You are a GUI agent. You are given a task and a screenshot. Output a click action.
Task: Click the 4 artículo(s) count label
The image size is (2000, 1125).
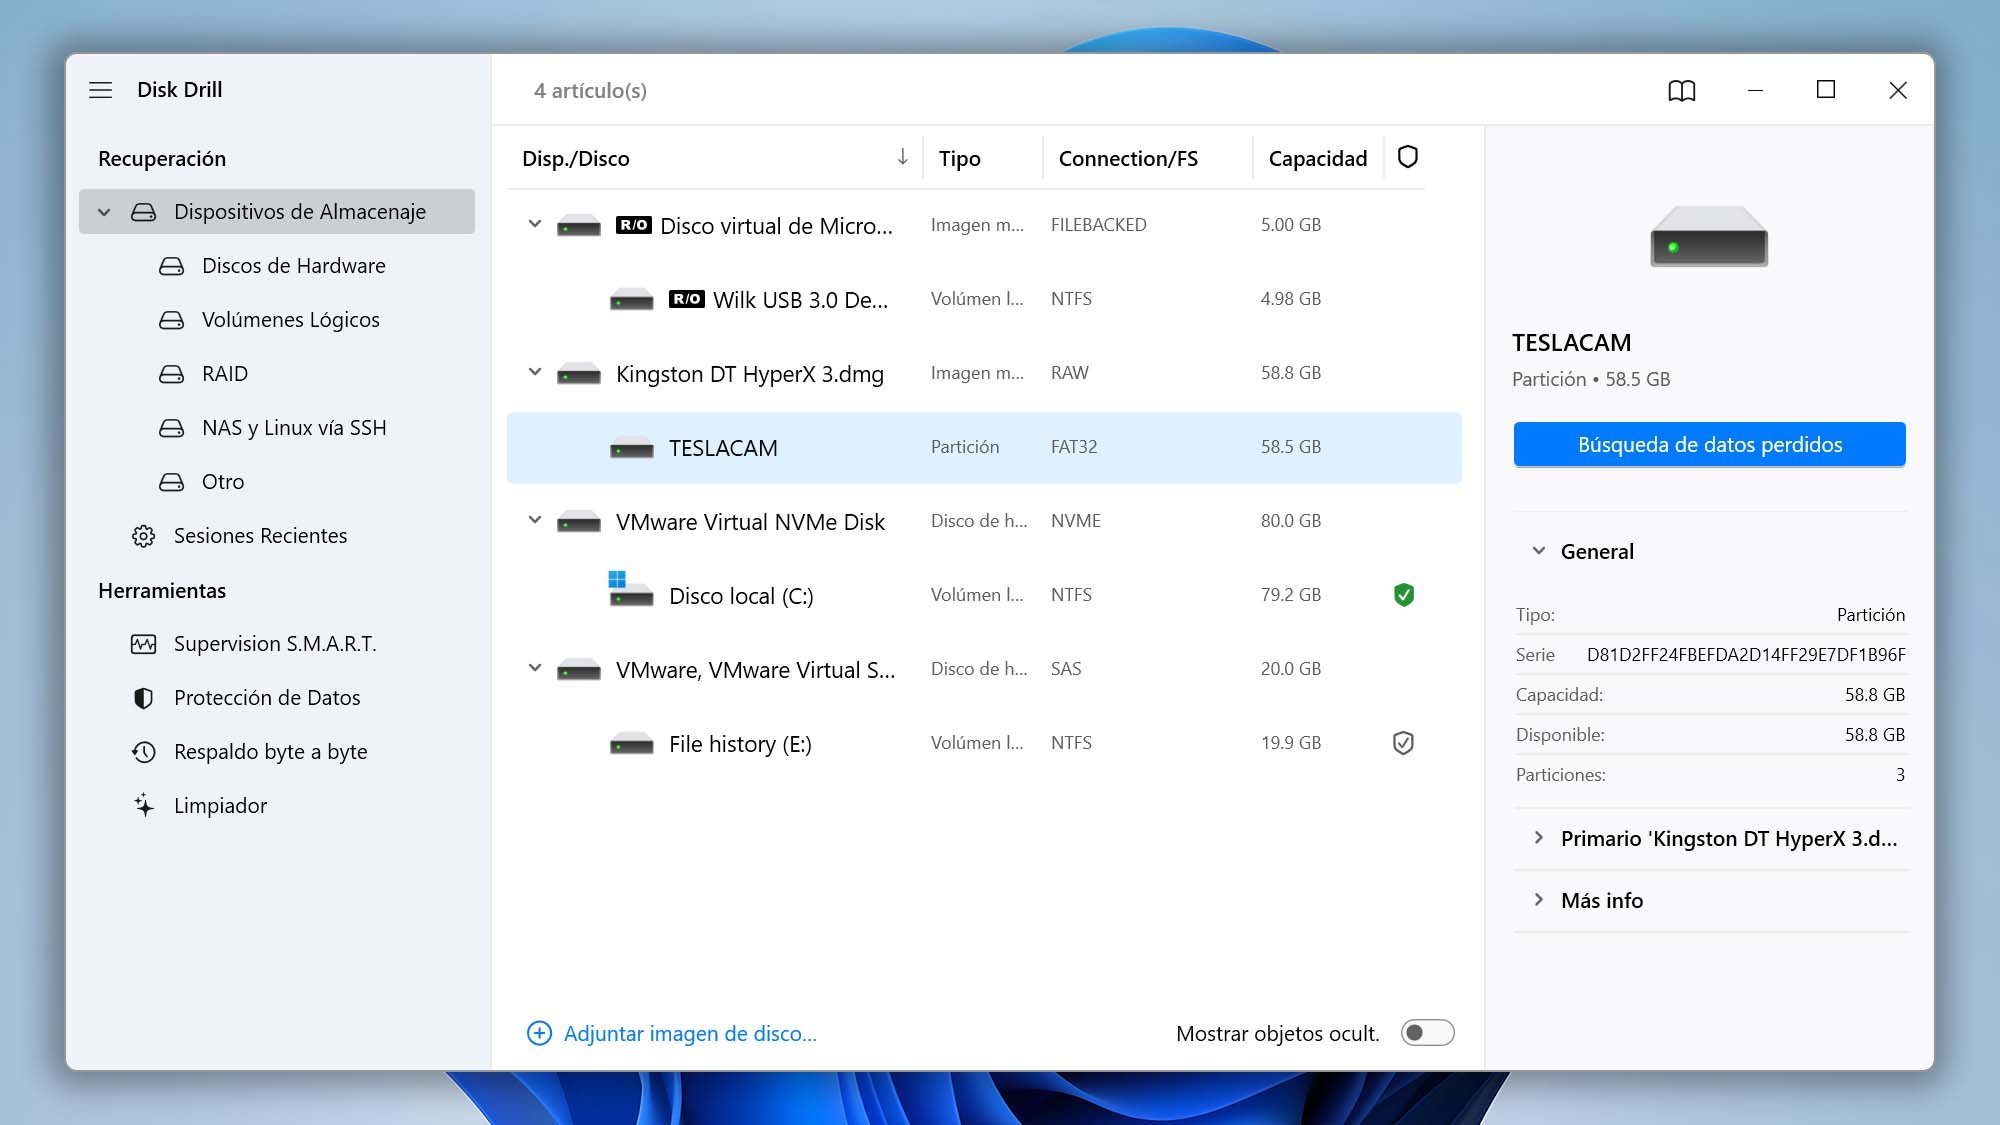click(x=590, y=91)
